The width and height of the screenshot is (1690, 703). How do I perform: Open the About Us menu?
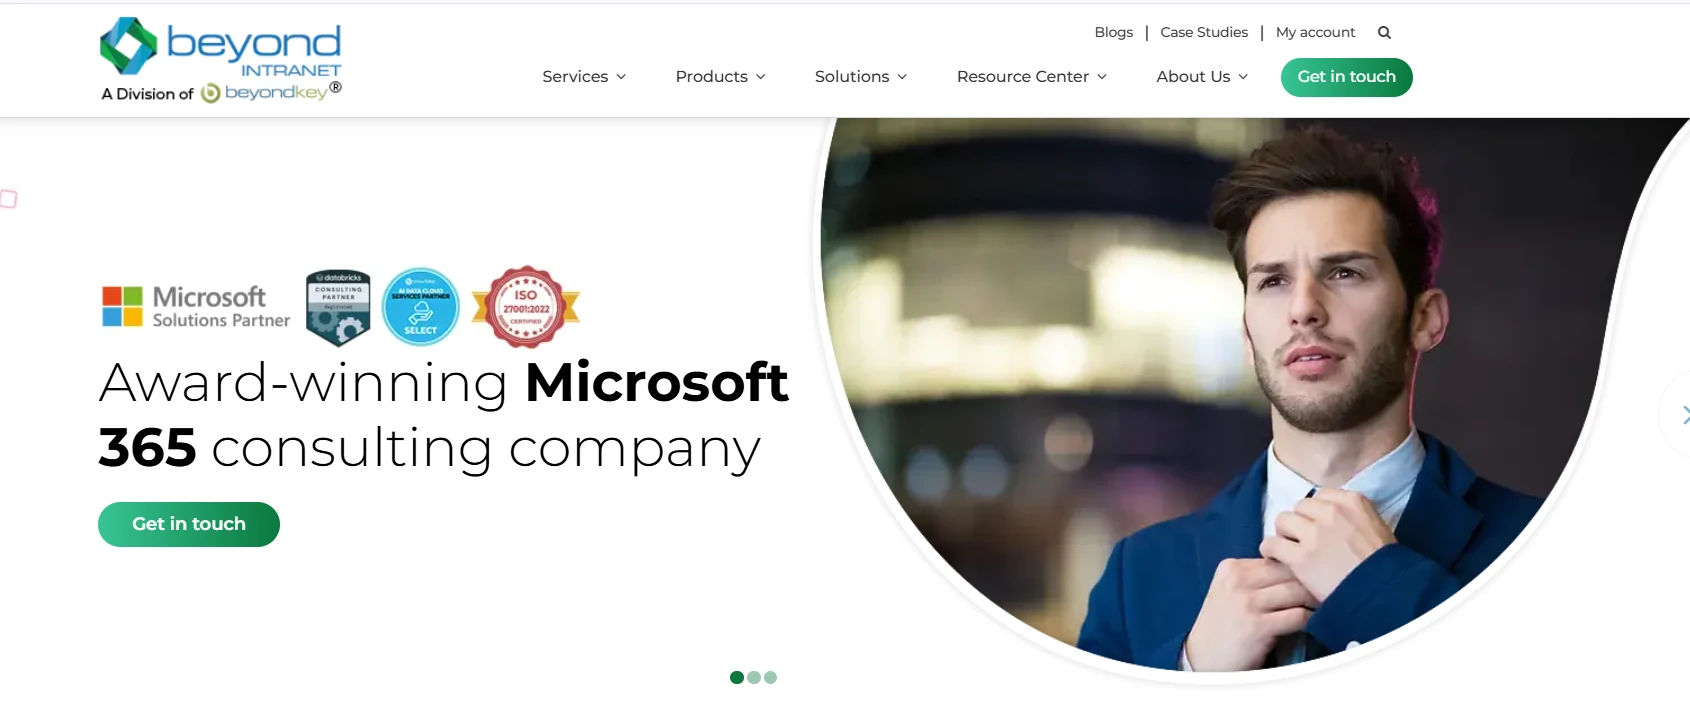(x=1202, y=77)
